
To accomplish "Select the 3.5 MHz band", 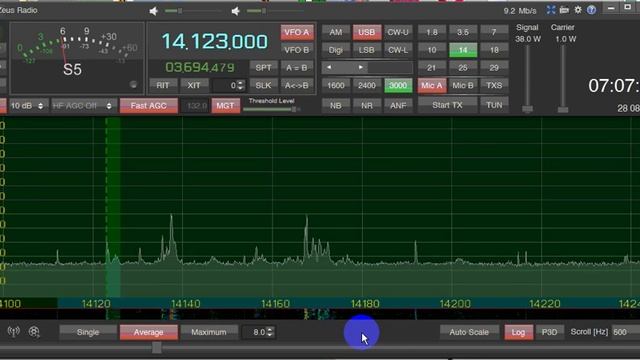I will (x=463, y=33).
